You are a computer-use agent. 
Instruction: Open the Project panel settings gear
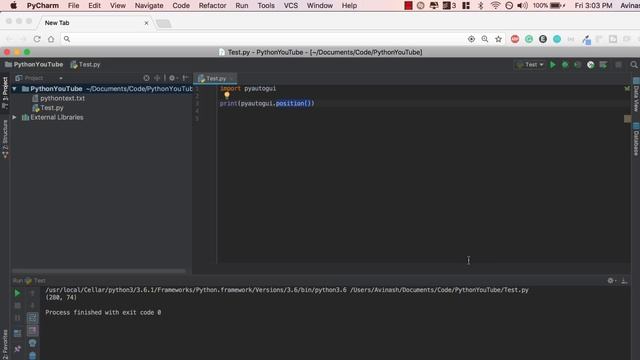172,78
